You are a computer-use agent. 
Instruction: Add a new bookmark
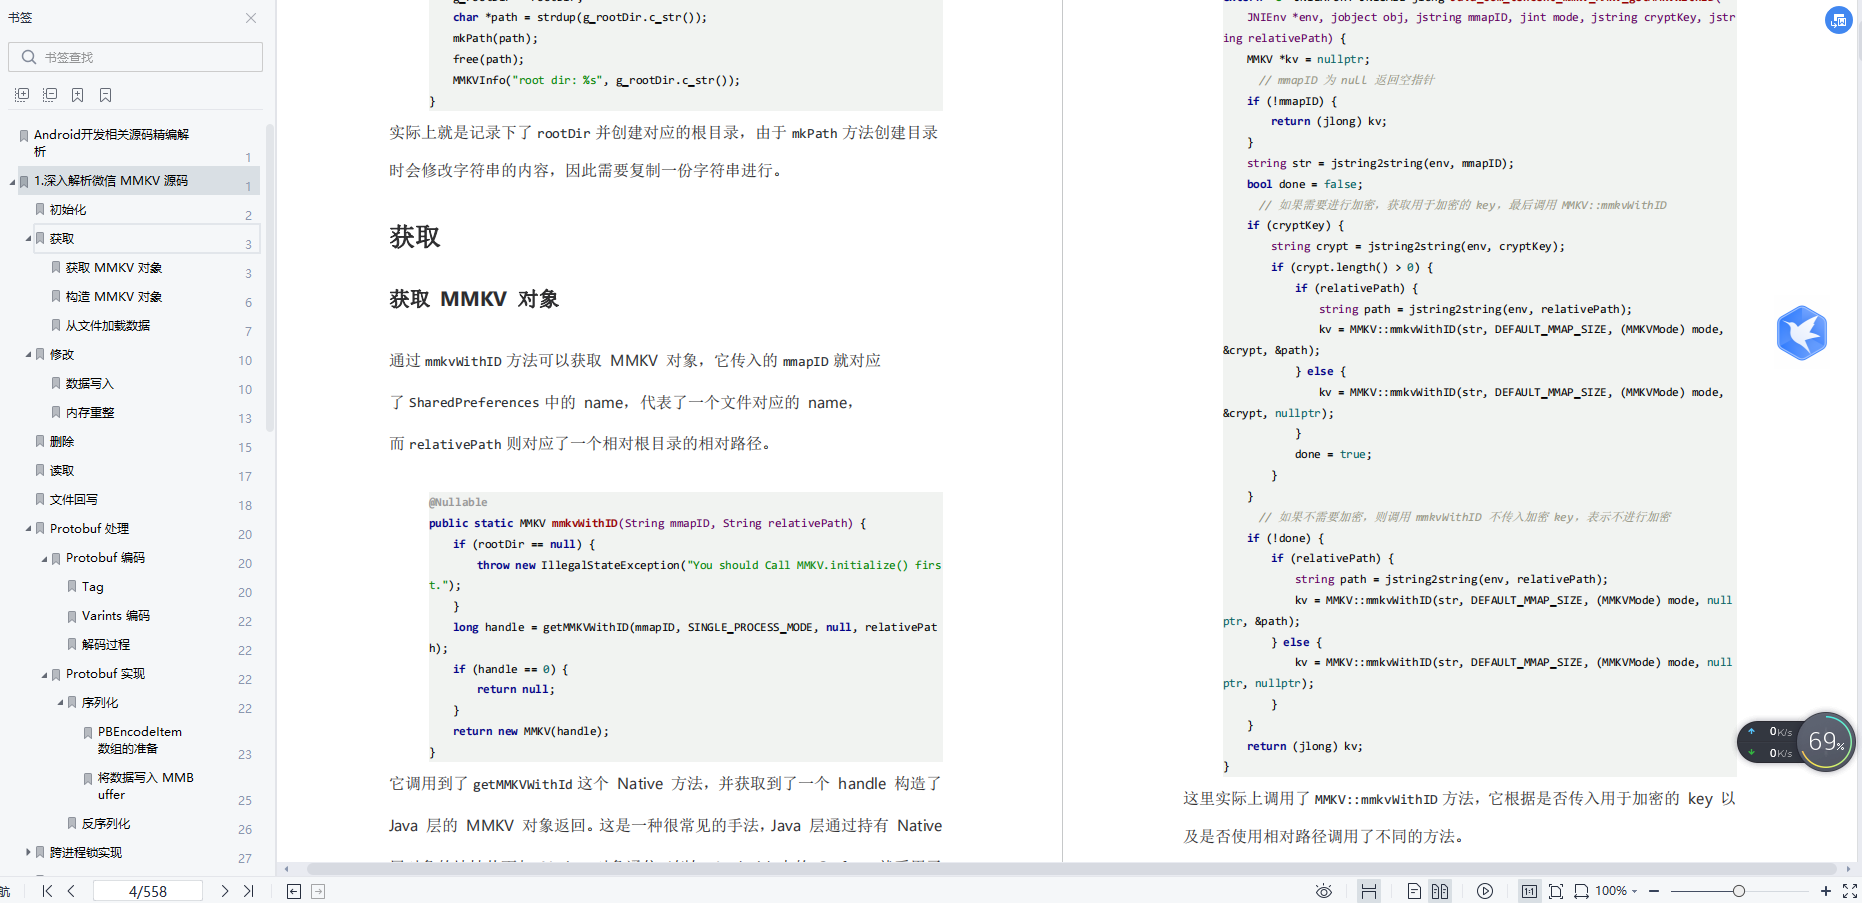coord(78,95)
